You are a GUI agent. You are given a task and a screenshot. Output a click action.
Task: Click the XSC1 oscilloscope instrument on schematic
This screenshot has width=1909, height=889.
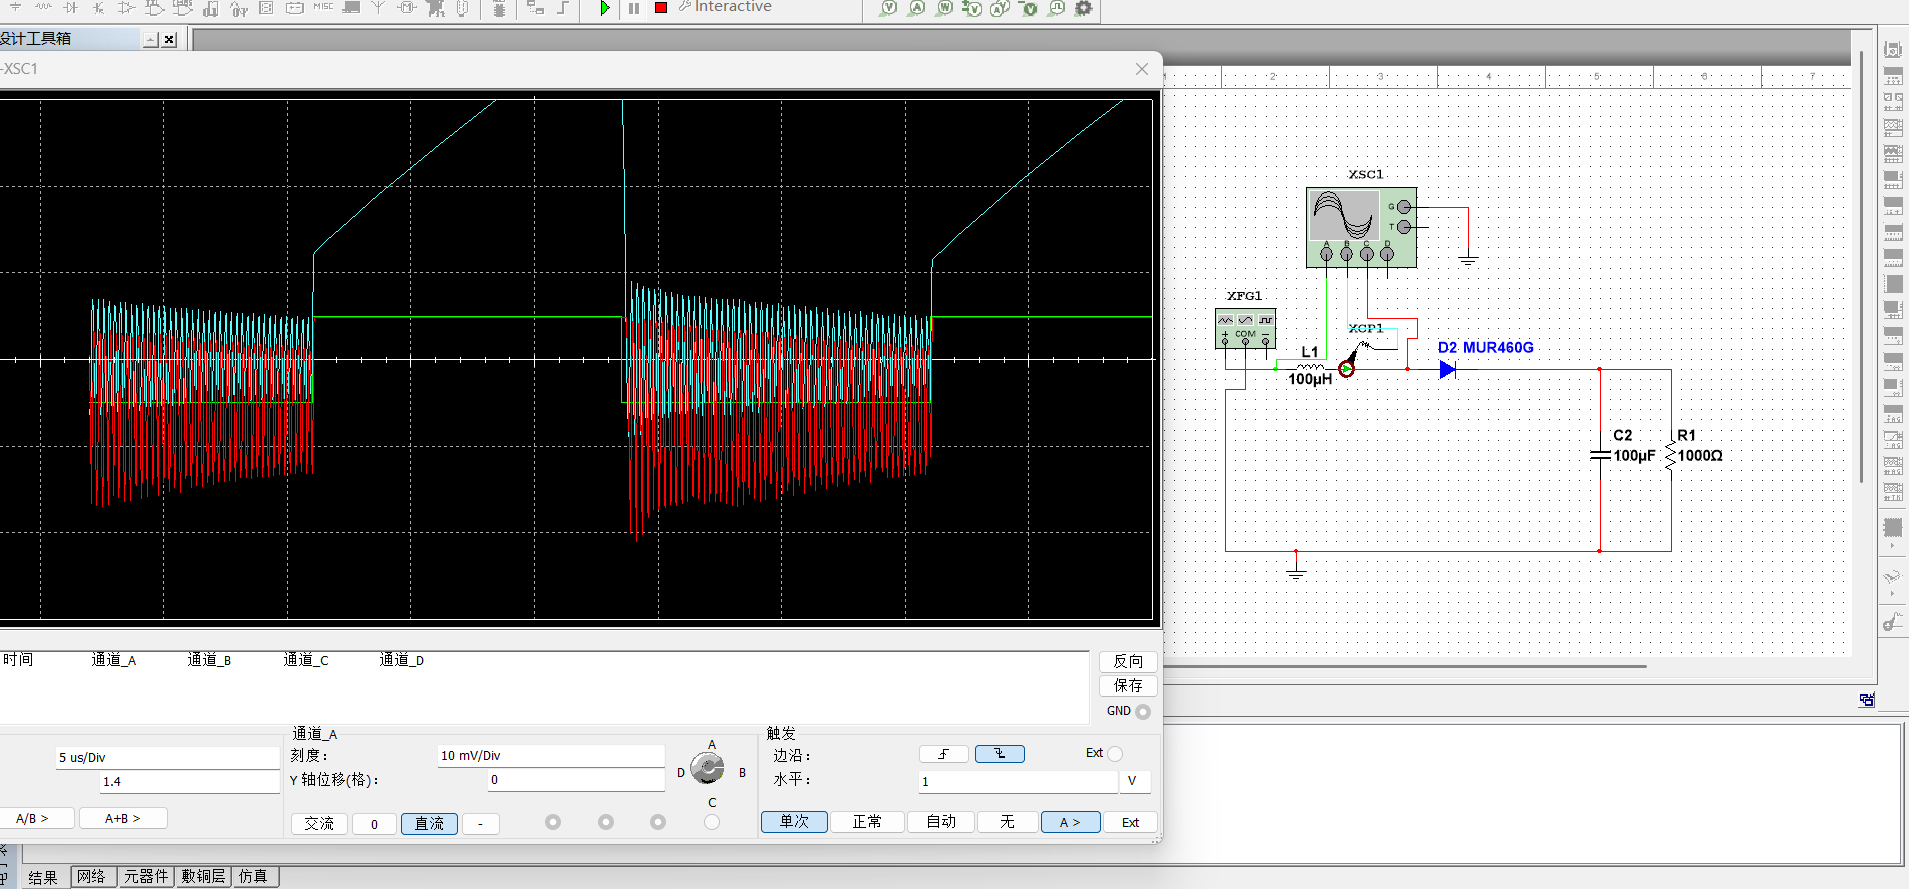[x=1361, y=227]
